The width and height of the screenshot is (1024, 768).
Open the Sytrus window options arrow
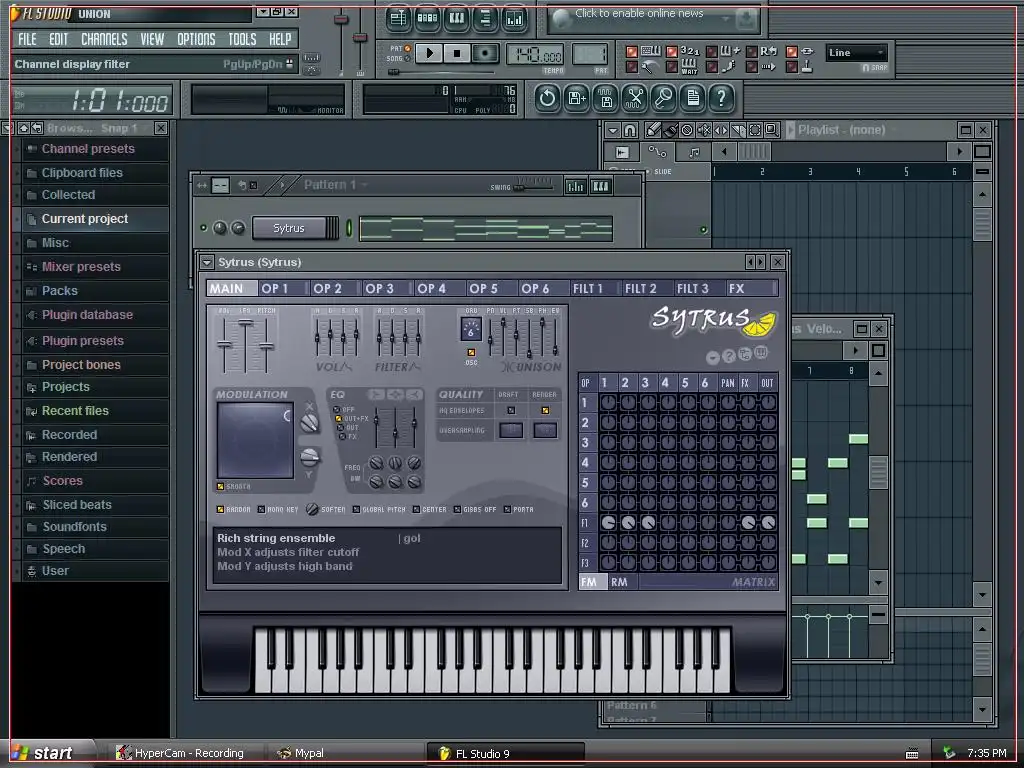pos(207,263)
